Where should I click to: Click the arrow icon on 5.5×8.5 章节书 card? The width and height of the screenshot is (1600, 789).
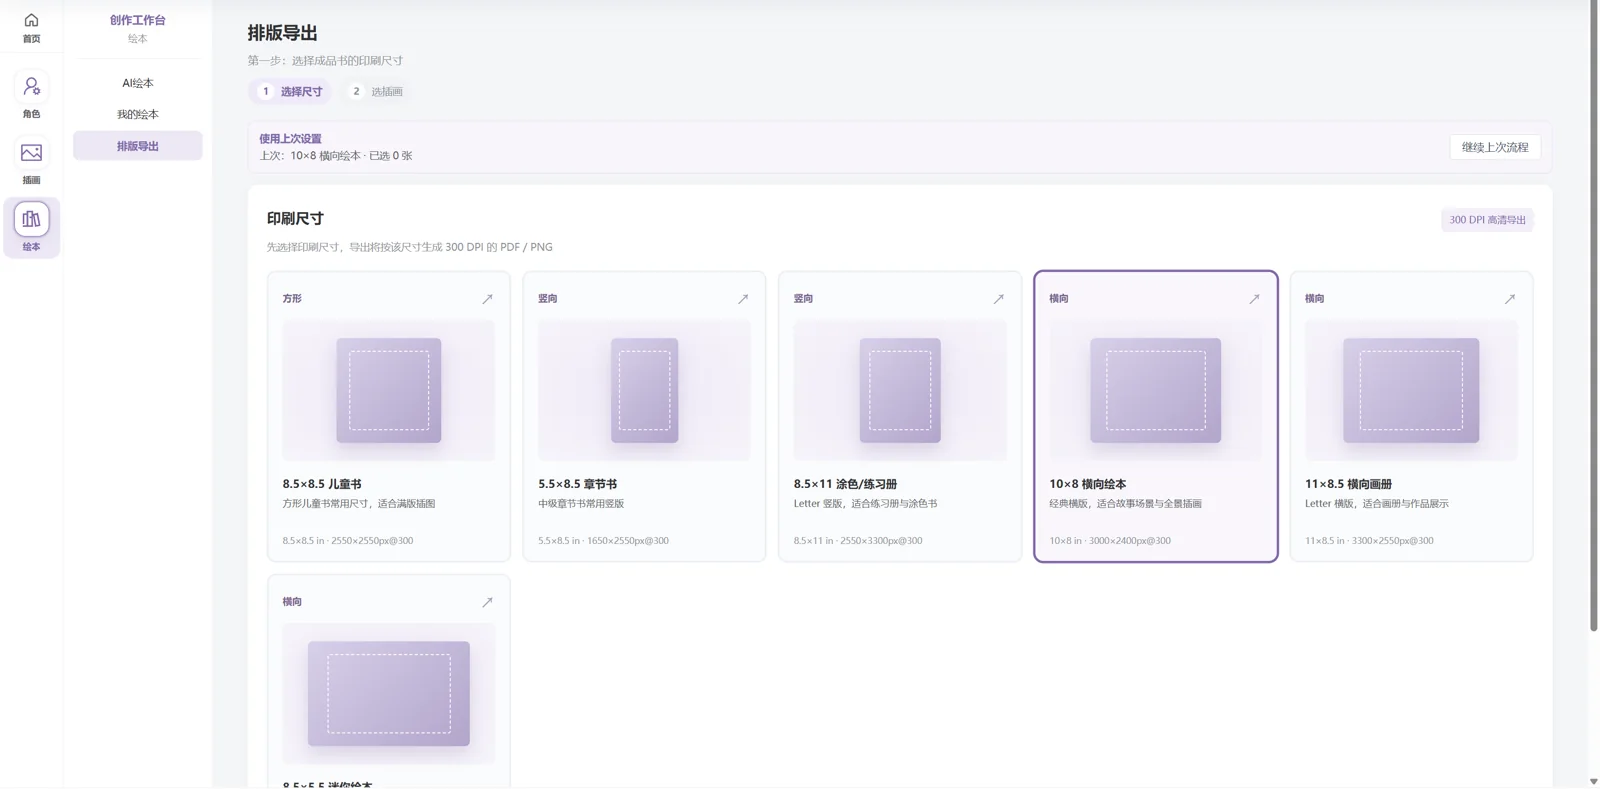click(743, 299)
